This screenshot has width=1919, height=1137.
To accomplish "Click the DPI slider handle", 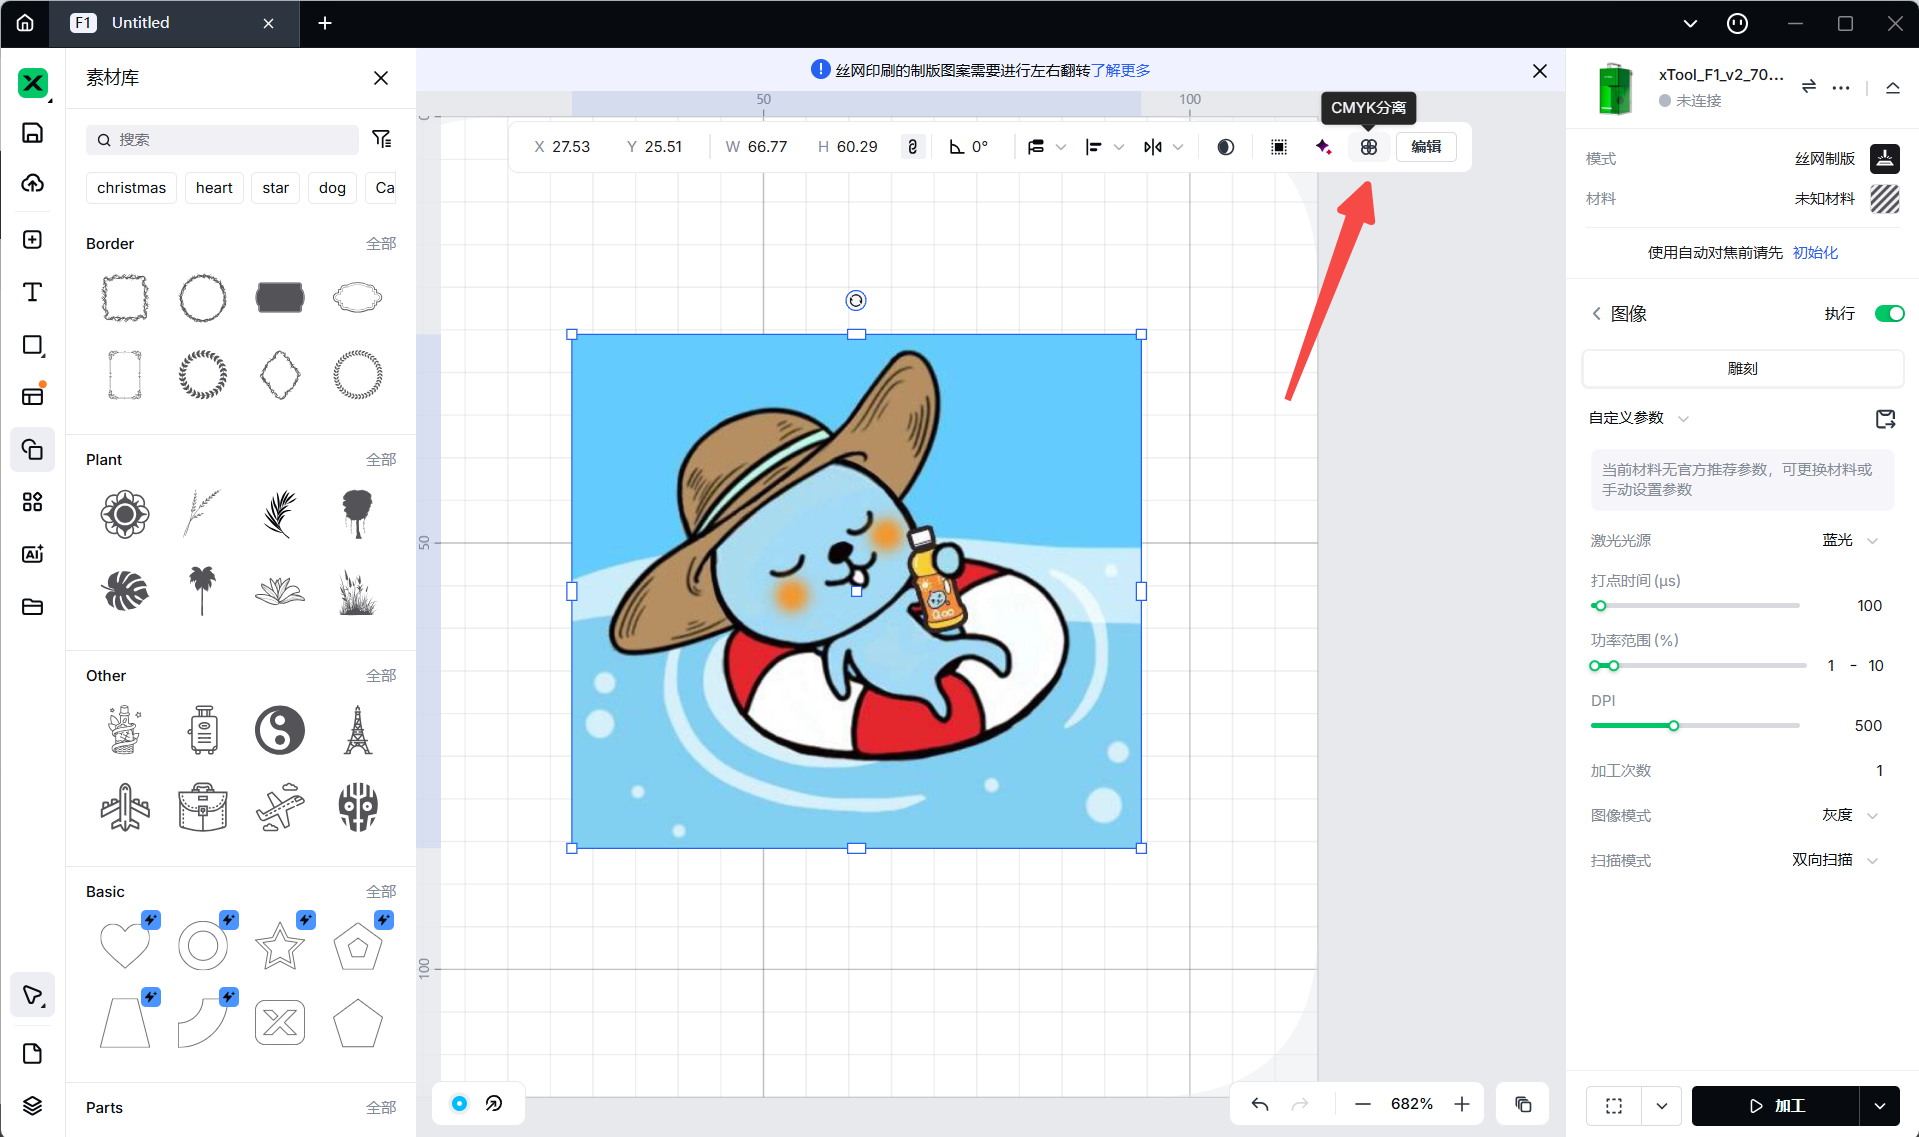I will tap(1673, 726).
